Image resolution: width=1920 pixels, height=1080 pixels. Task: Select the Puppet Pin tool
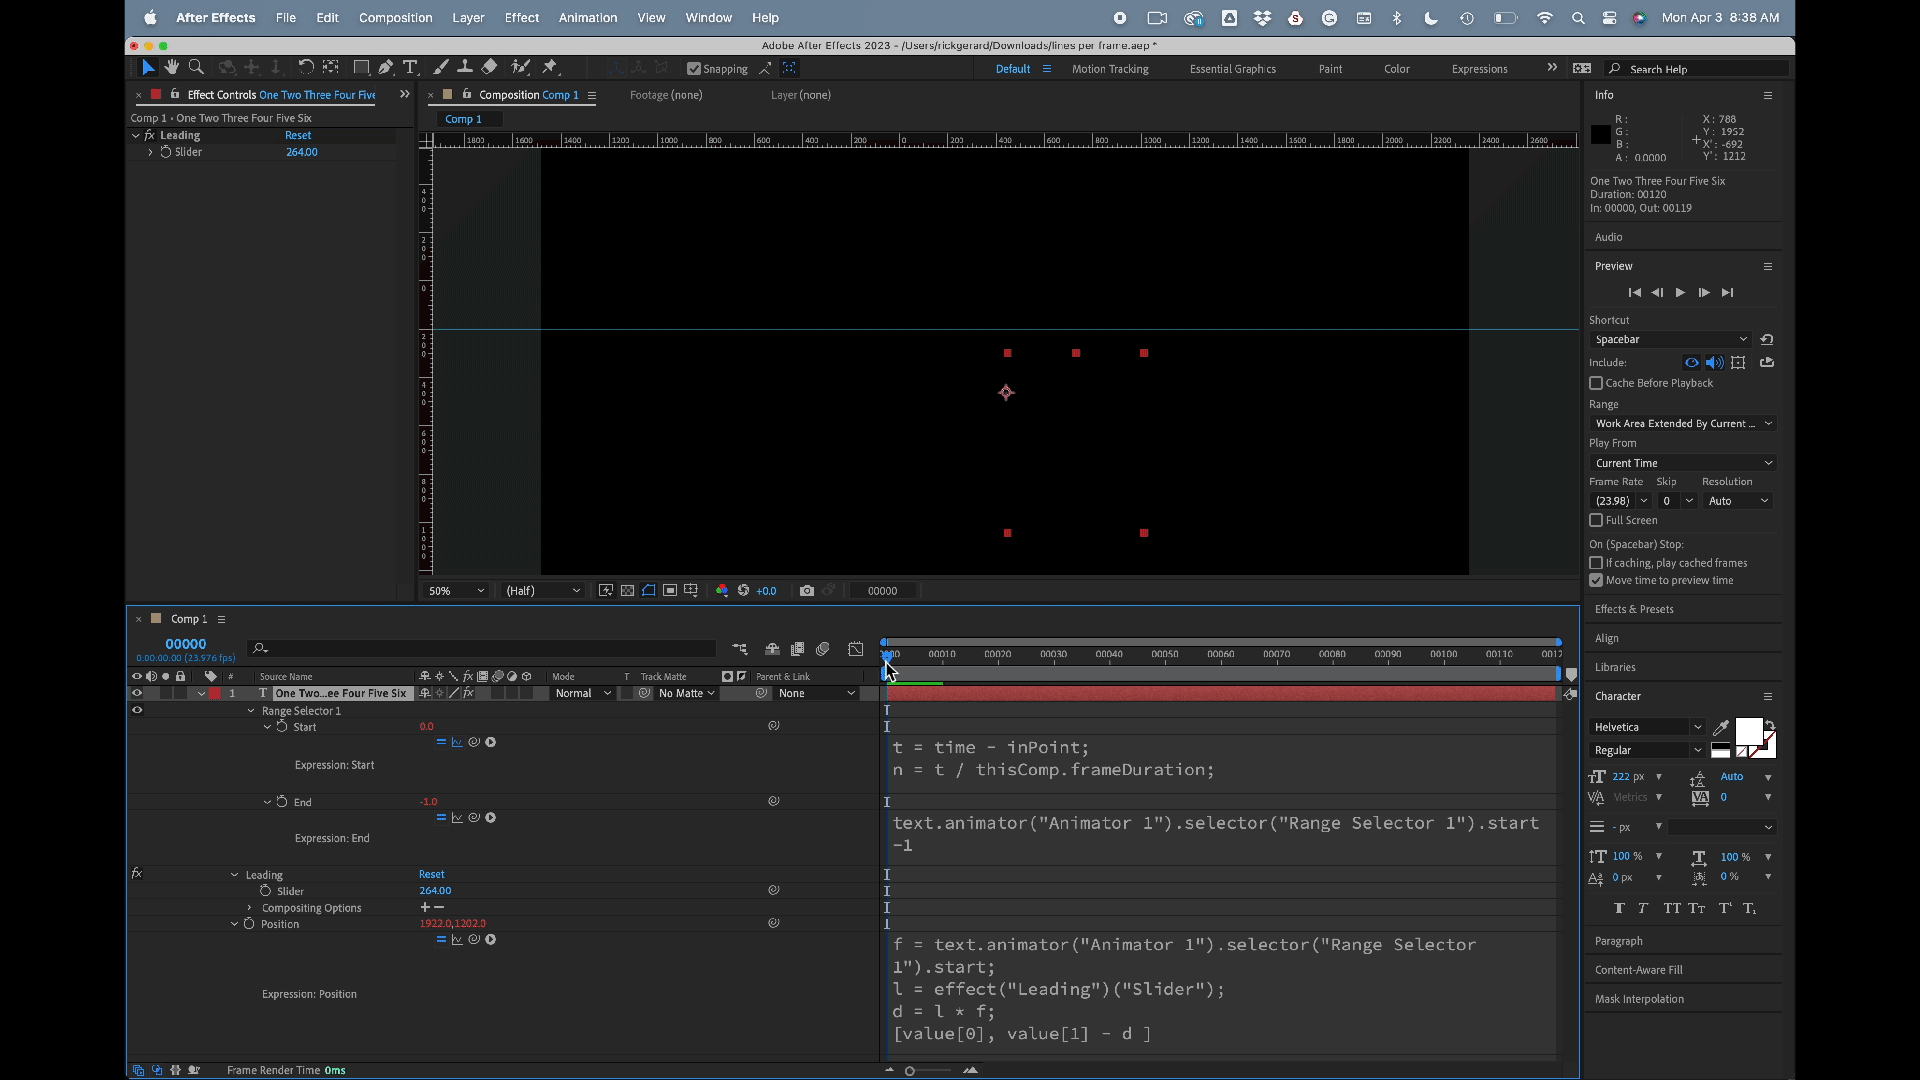point(549,67)
